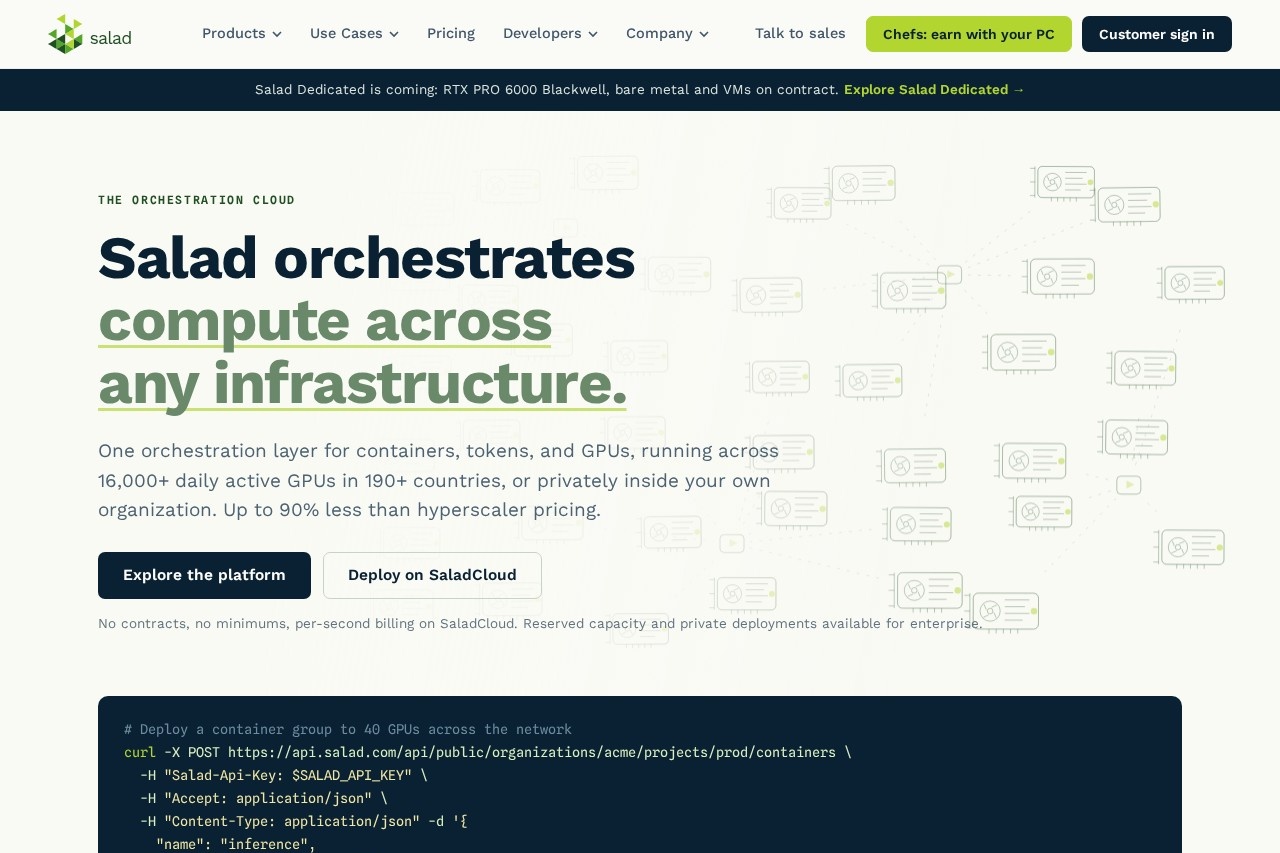
Task: Go to the Pricing page
Action: pos(451,33)
